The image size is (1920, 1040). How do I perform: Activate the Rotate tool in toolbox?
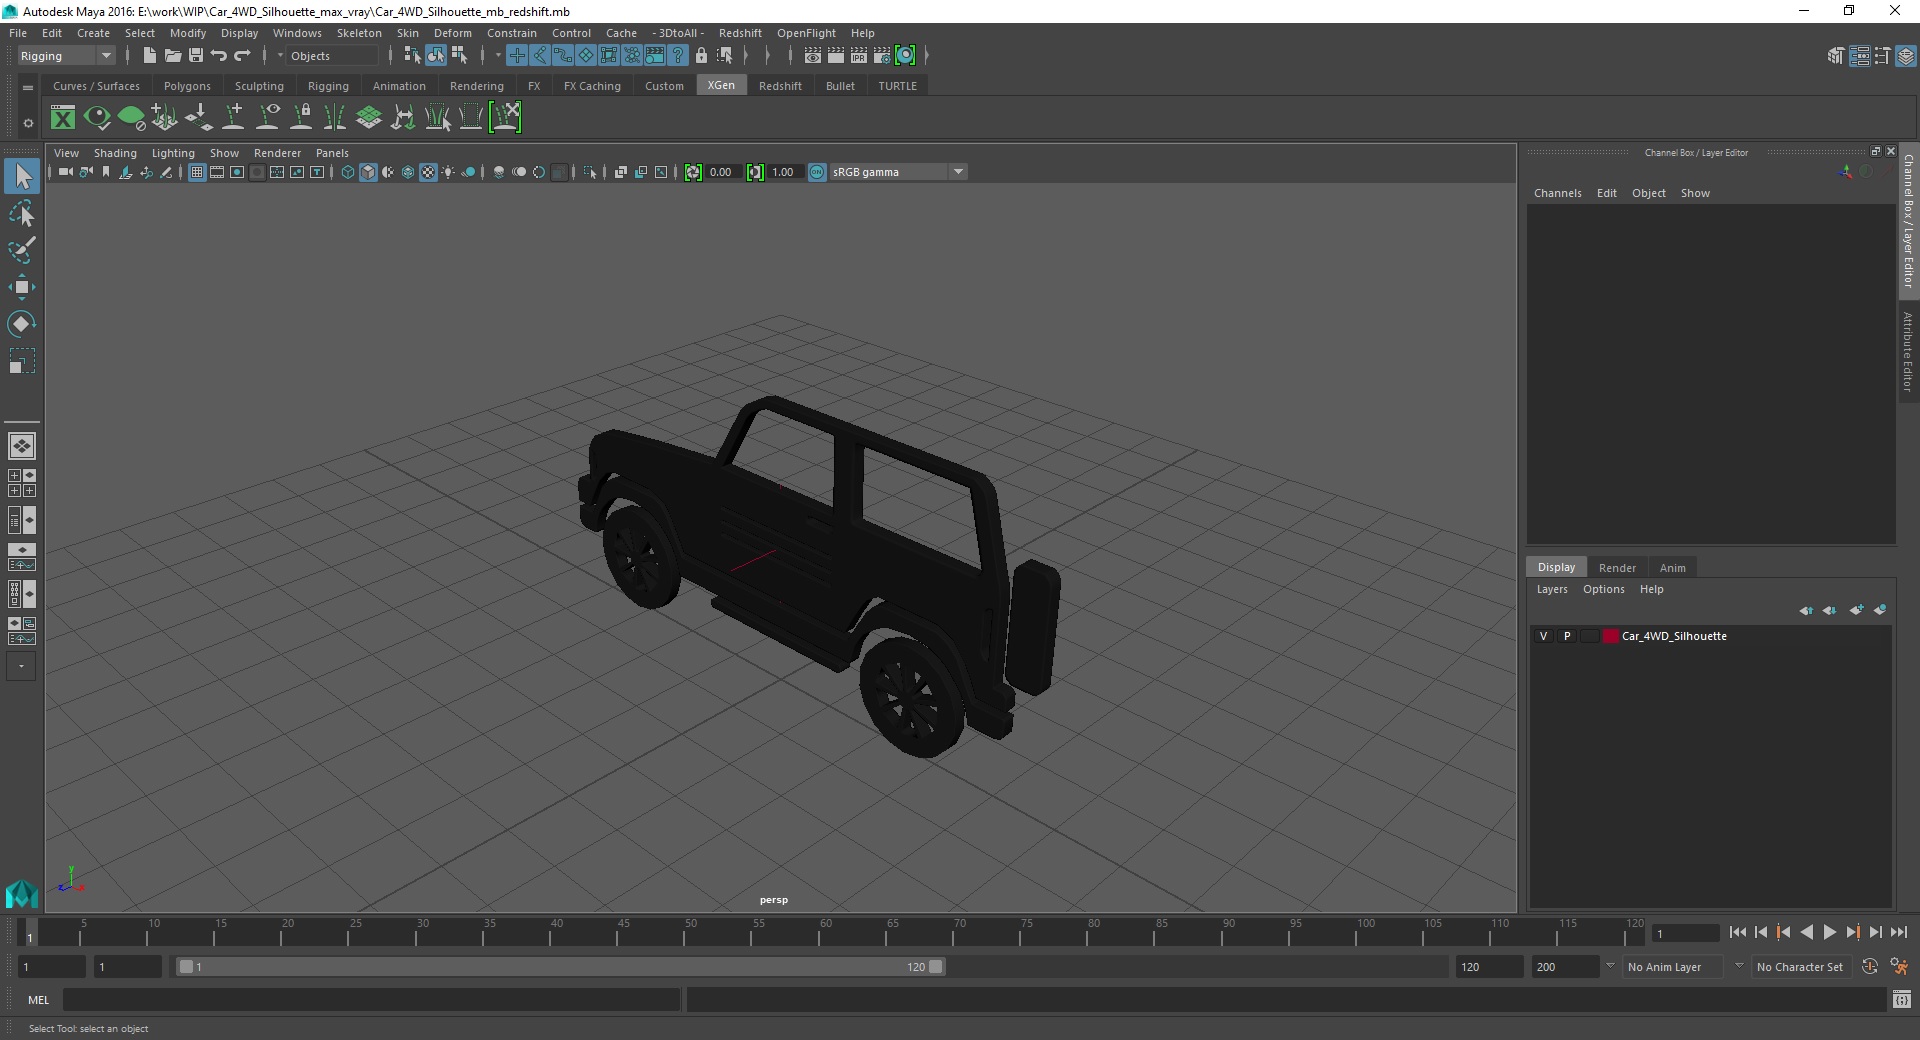coord(22,323)
